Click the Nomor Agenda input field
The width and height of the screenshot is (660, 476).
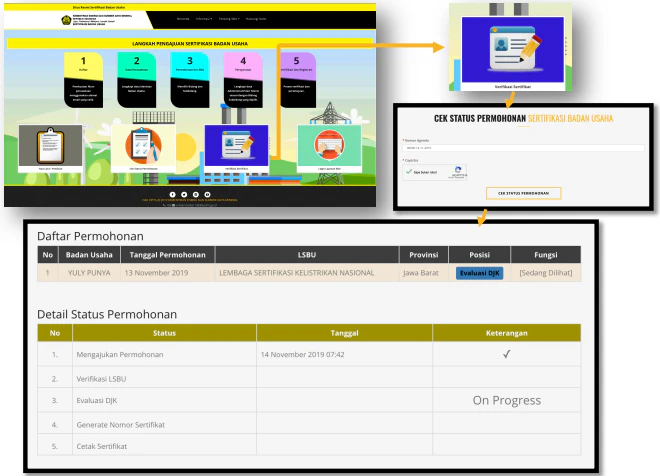523,148
